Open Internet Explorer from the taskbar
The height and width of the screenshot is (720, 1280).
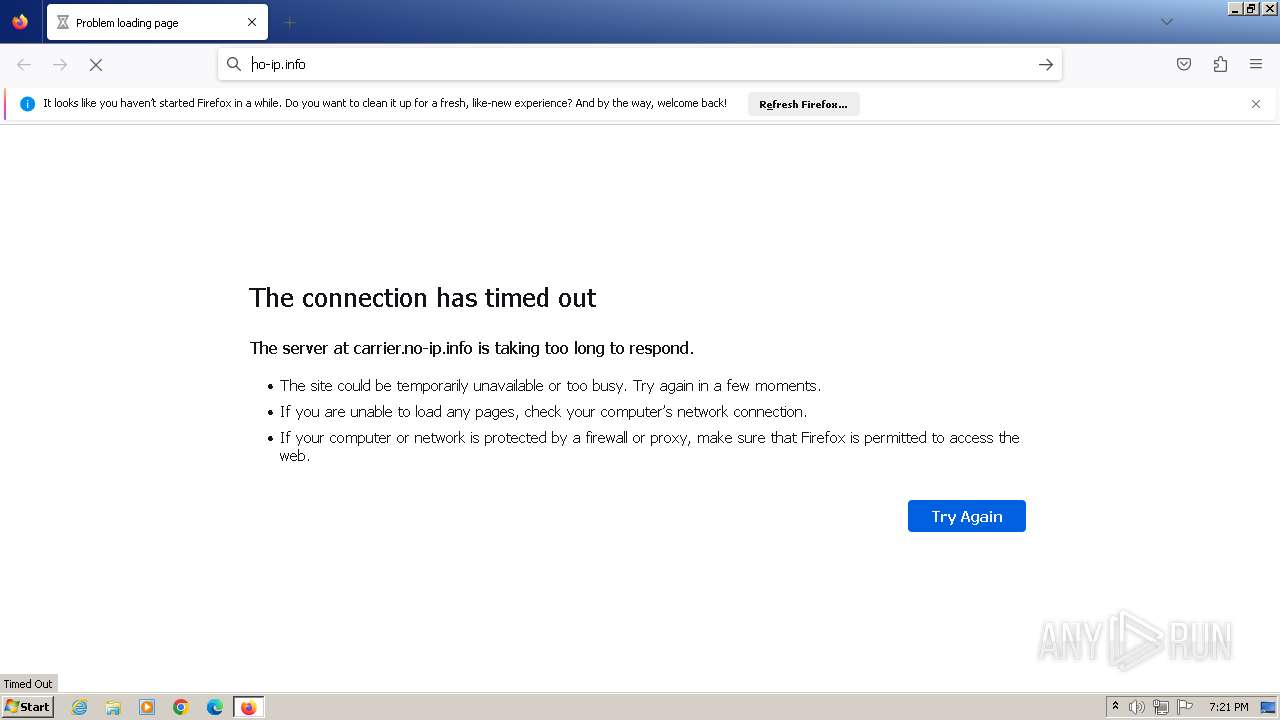tap(80, 707)
